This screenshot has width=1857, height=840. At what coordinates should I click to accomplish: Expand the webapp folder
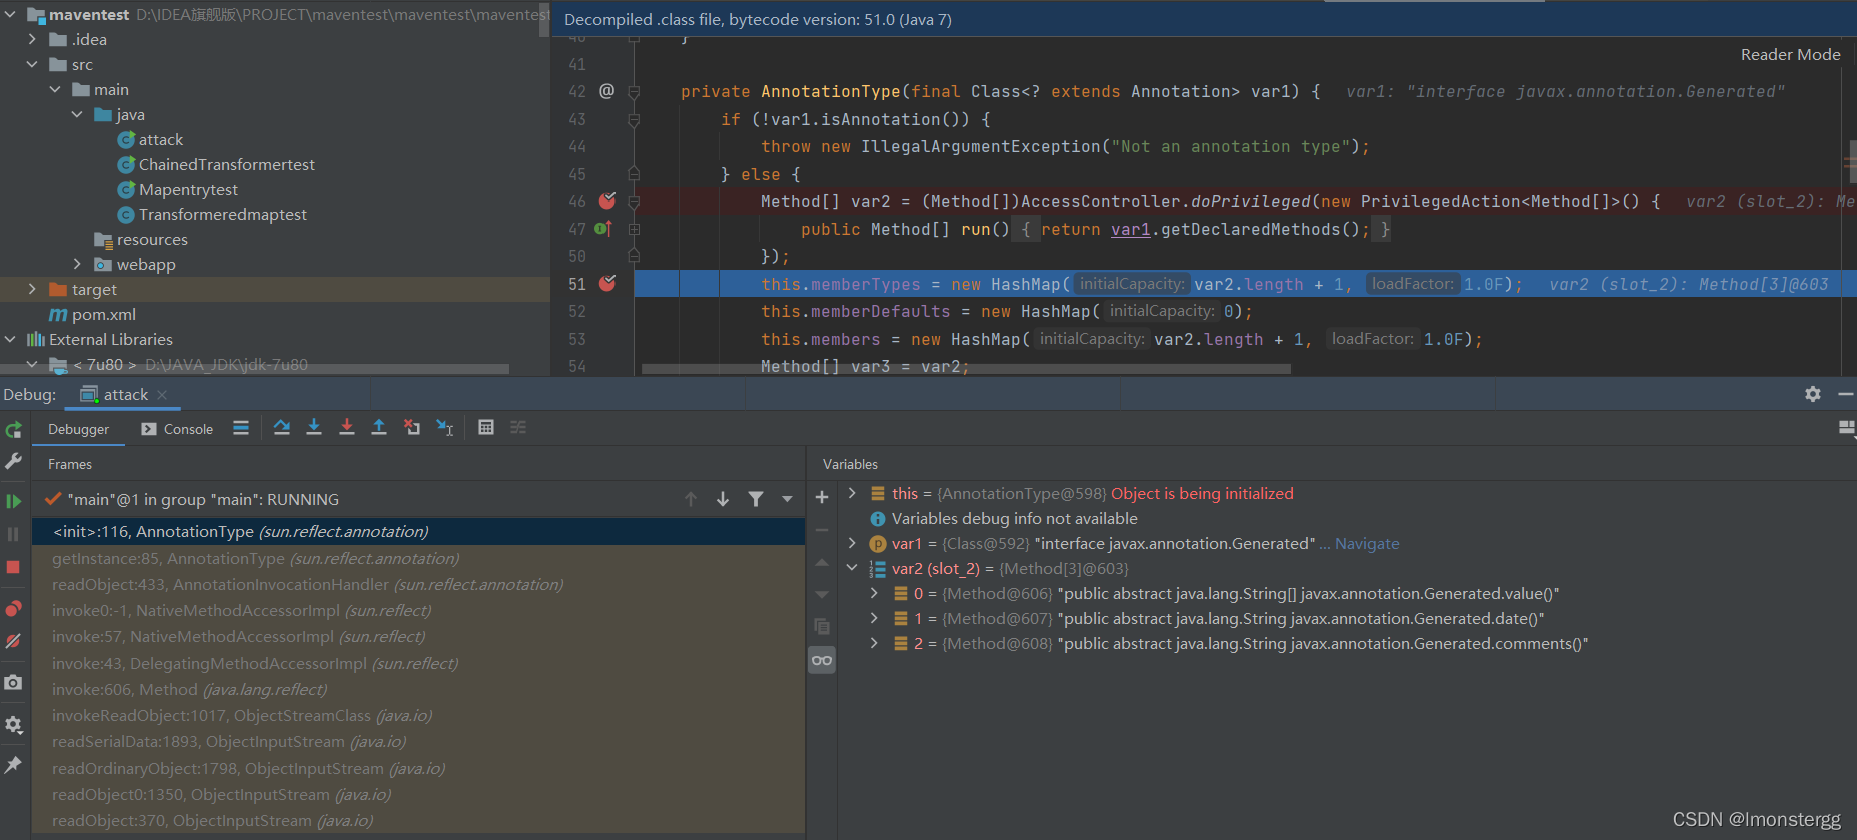tap(77, 264)
